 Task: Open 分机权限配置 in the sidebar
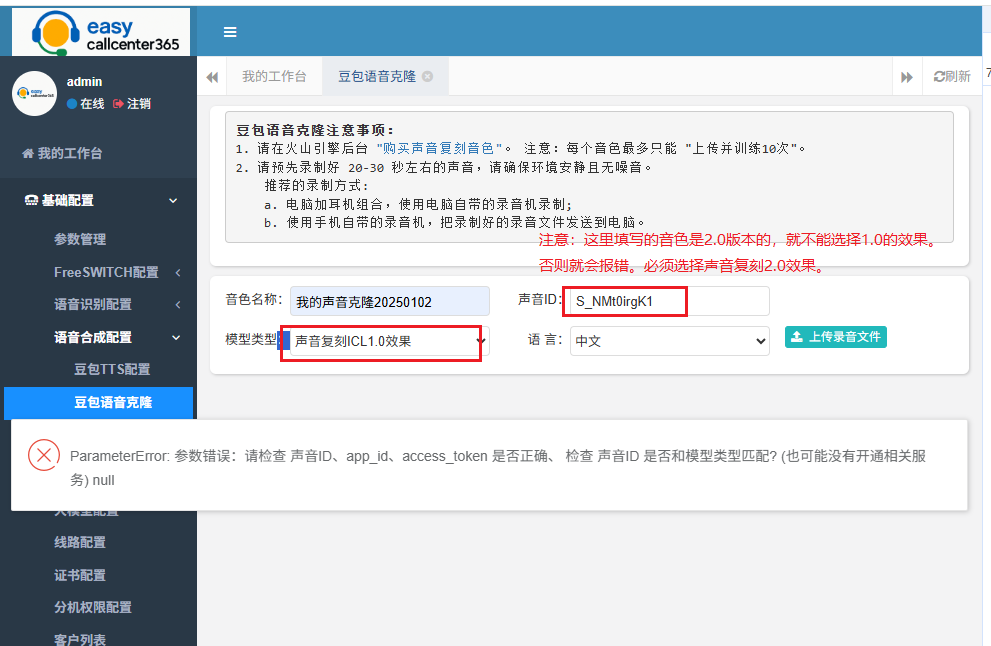tap(93, 607)
